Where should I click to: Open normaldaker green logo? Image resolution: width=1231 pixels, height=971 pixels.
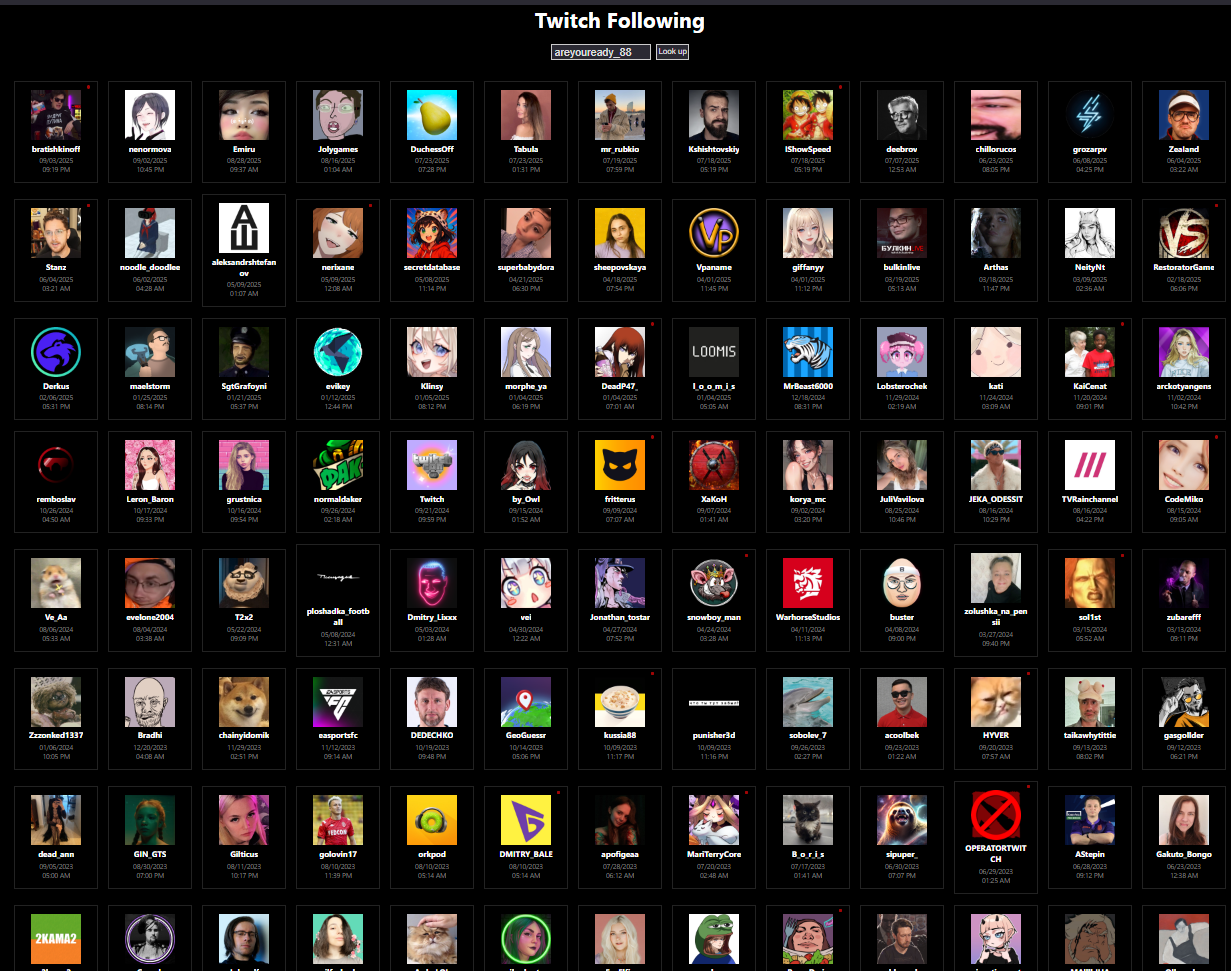338,465
